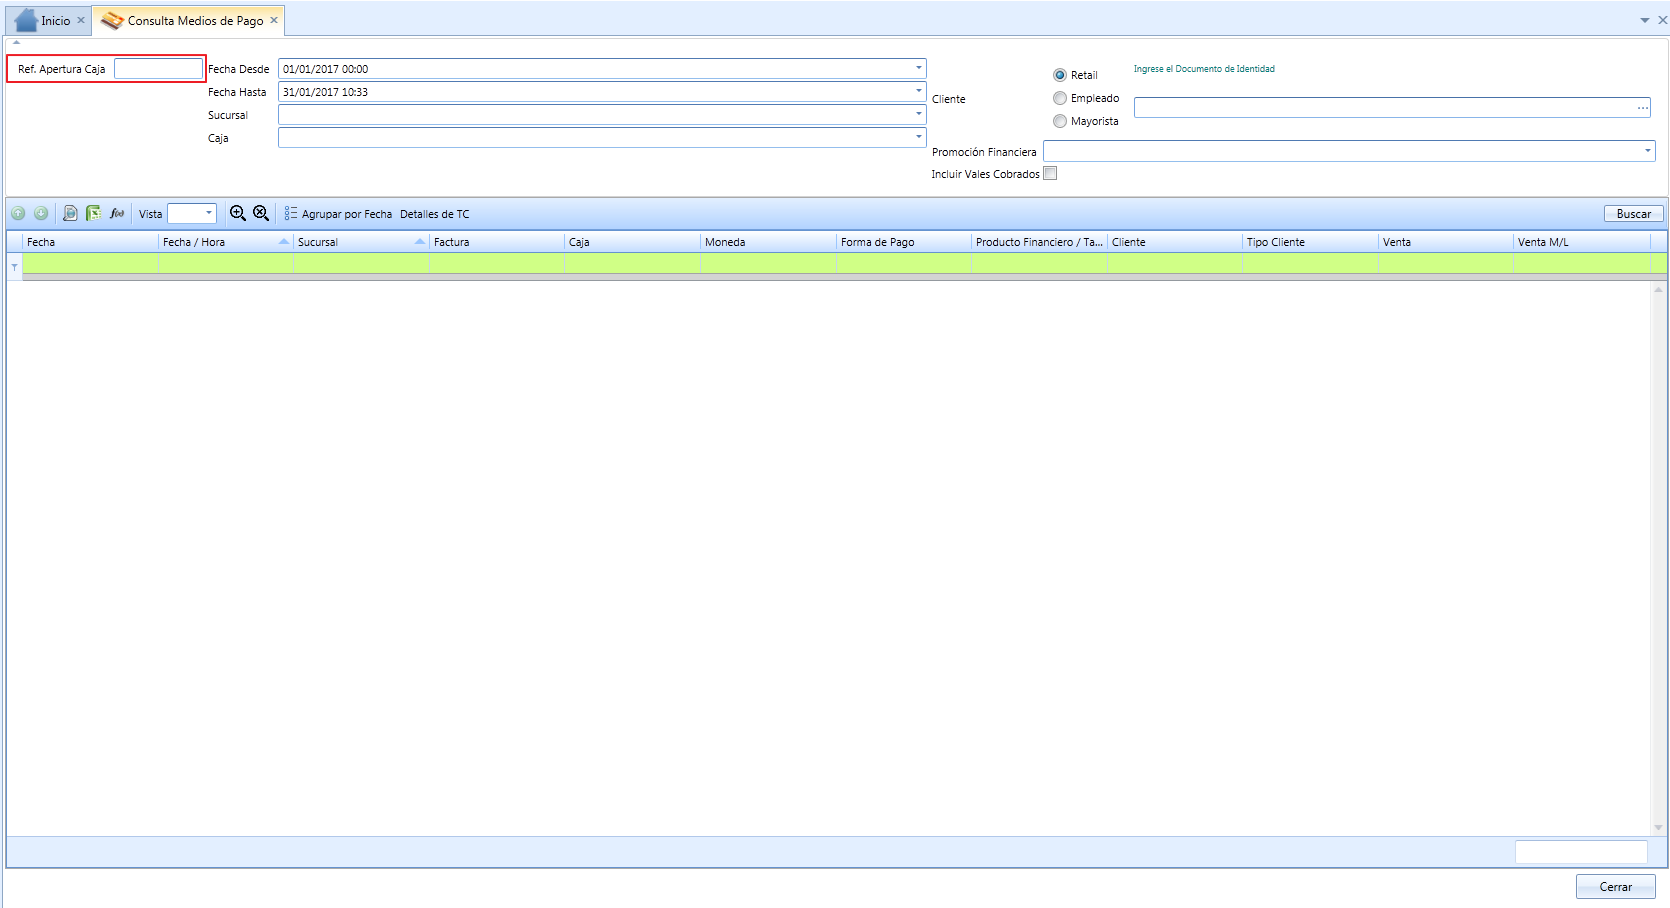Click the zoom in magnifier icon

[x=238, y=213]
